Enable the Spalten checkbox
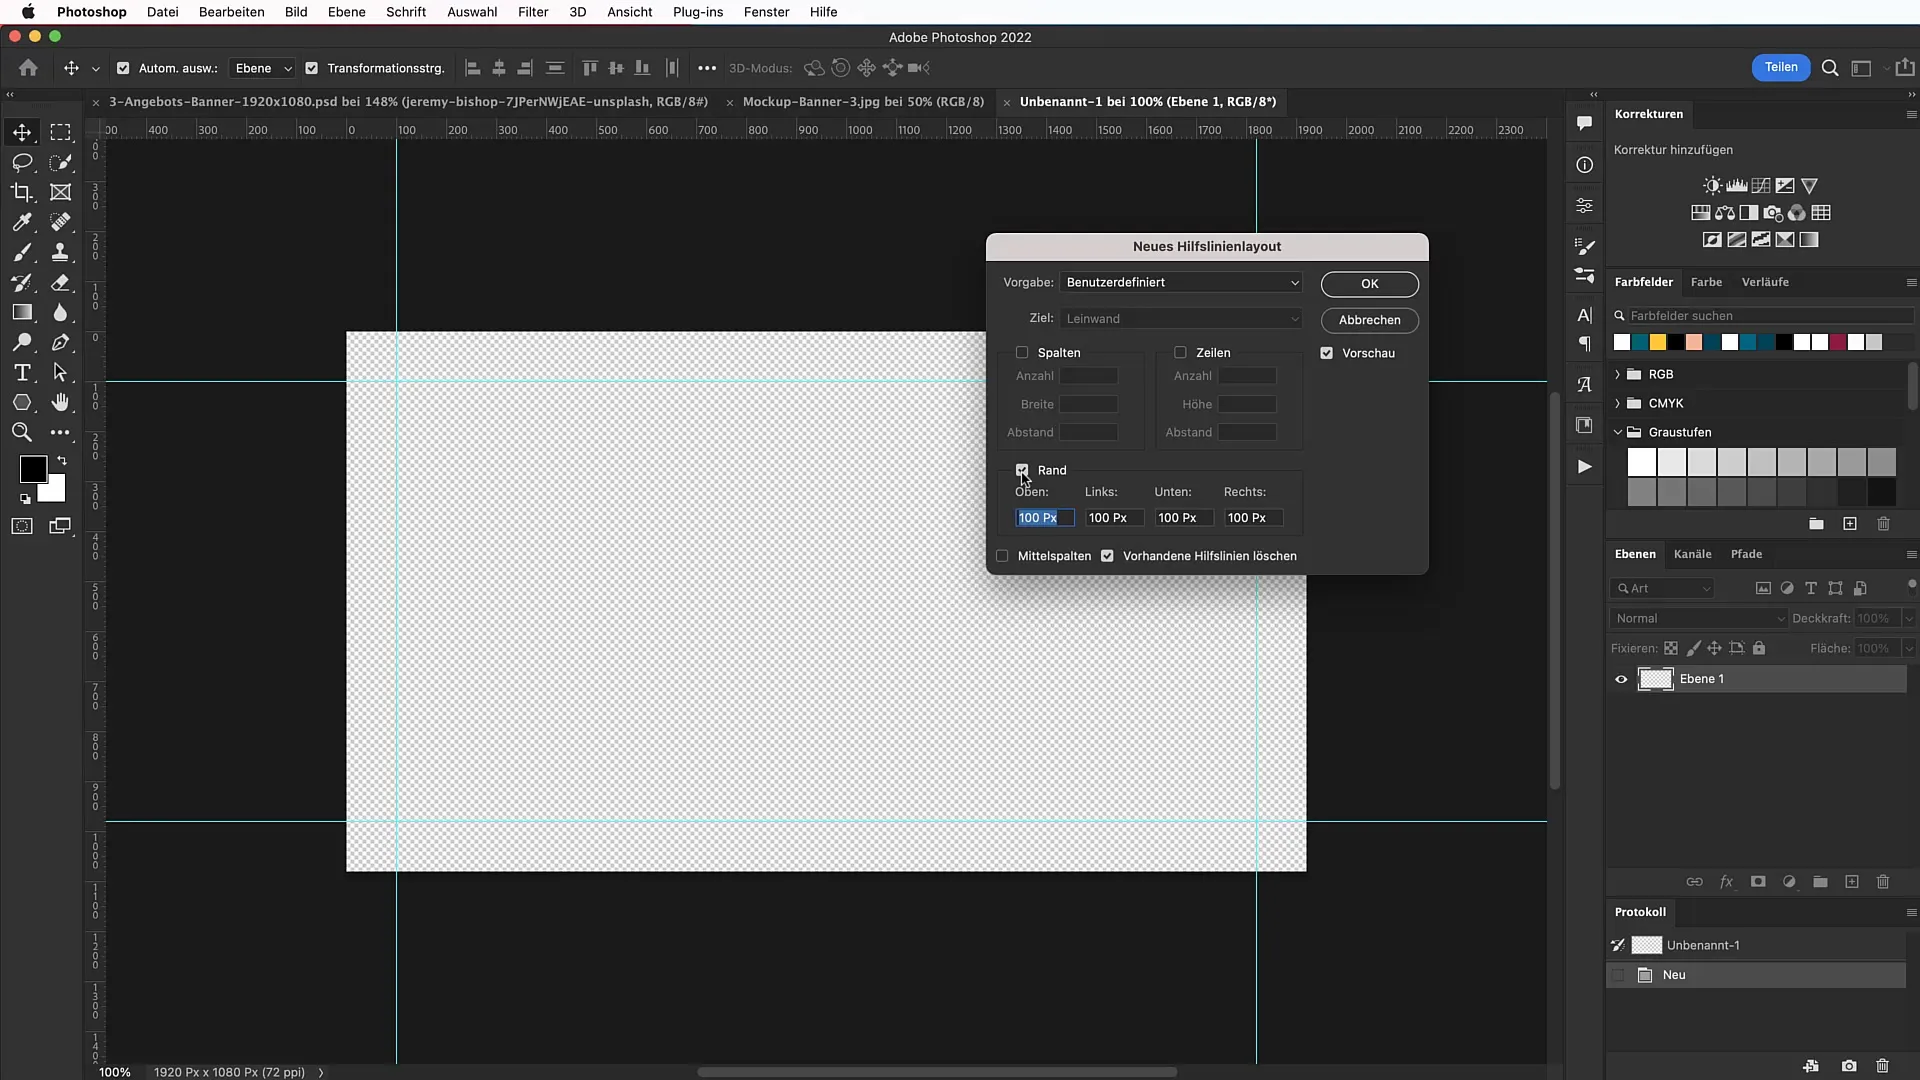 click(x=1022, y=352)
